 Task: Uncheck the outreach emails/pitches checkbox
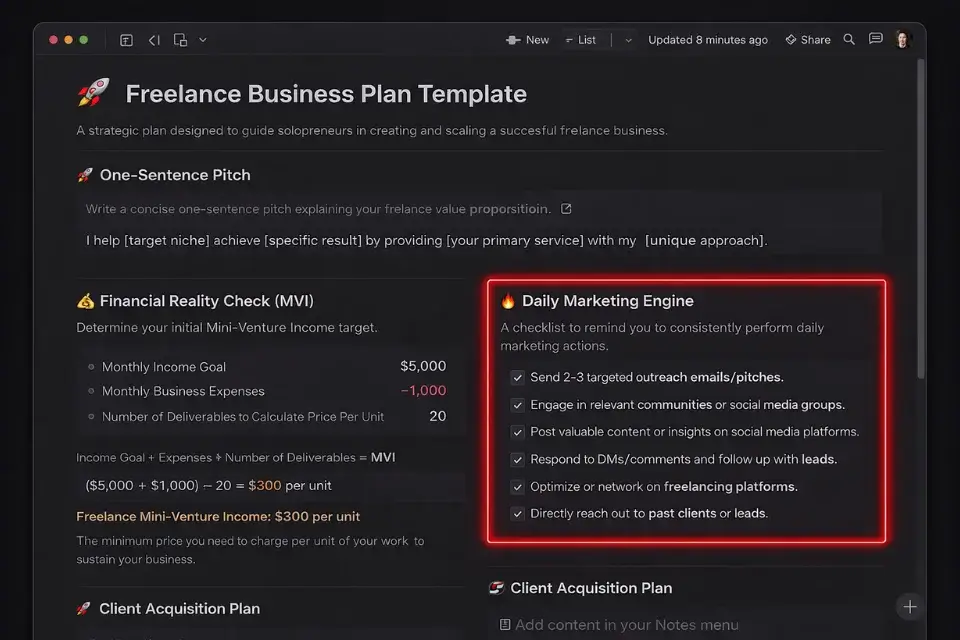click(x=517, y=377)
